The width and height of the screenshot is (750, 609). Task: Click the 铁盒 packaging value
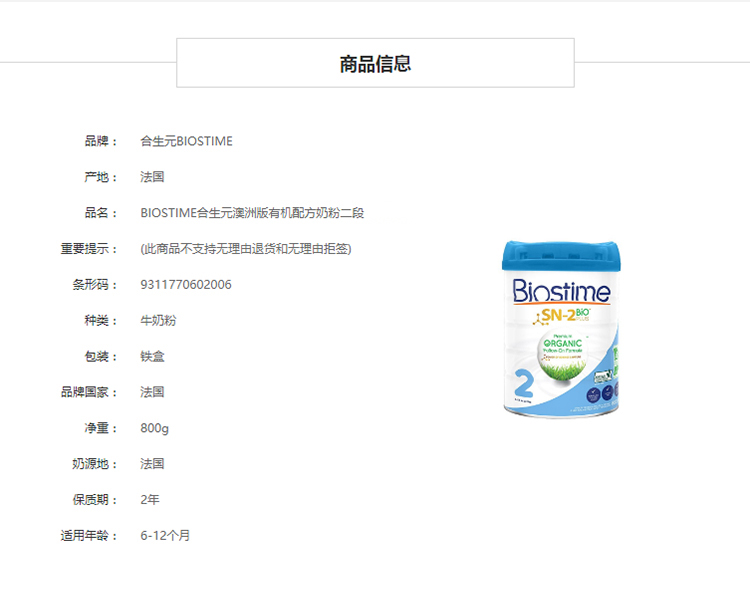152,357
